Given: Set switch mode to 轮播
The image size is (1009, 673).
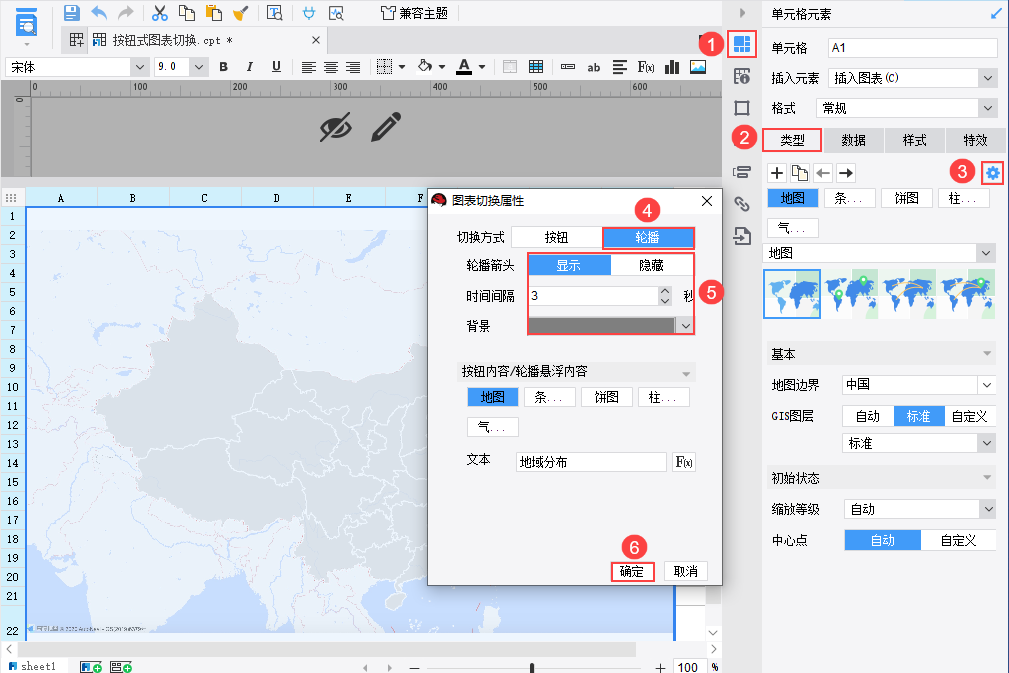Looking at the screenshot, I should click(648, 237).
